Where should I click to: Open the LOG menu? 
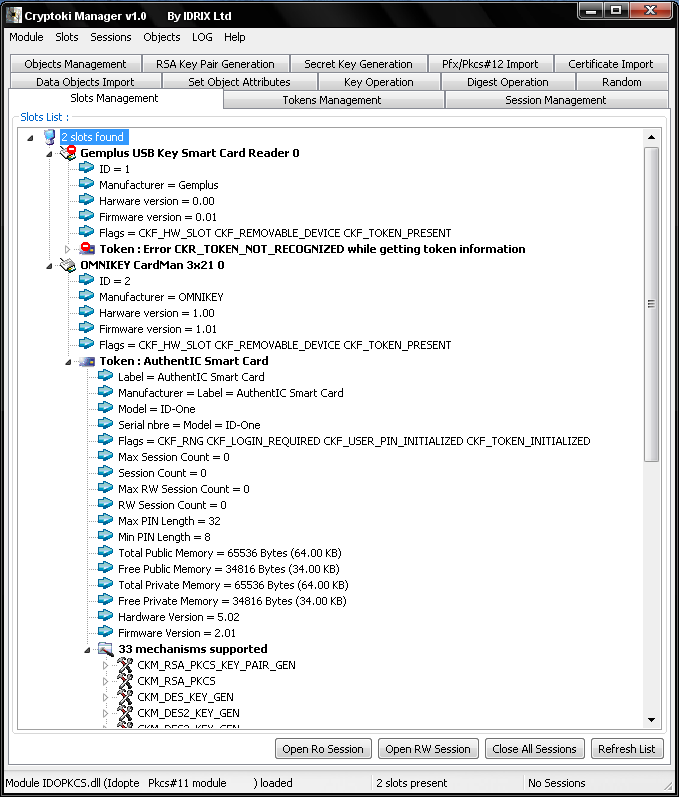pos(202,37)
